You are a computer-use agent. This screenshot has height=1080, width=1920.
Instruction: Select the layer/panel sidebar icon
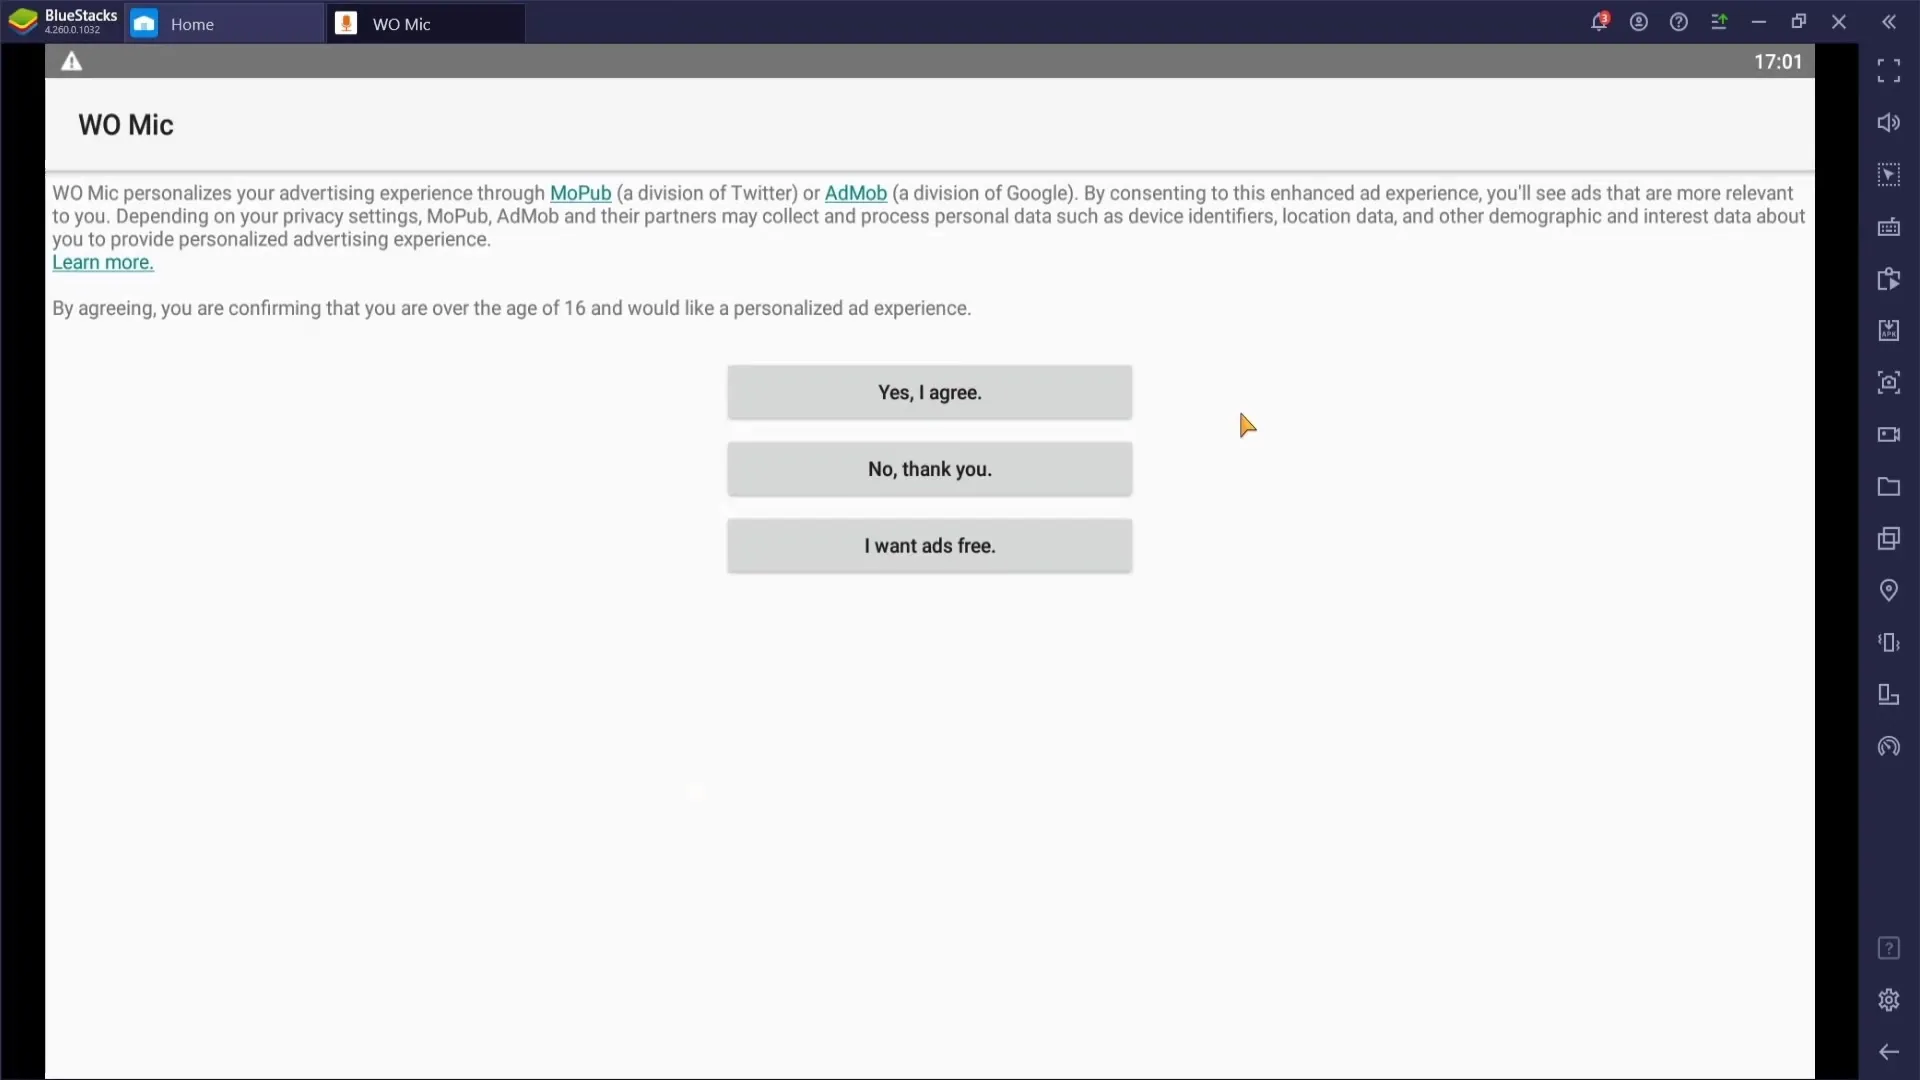tap(1888, 538)
